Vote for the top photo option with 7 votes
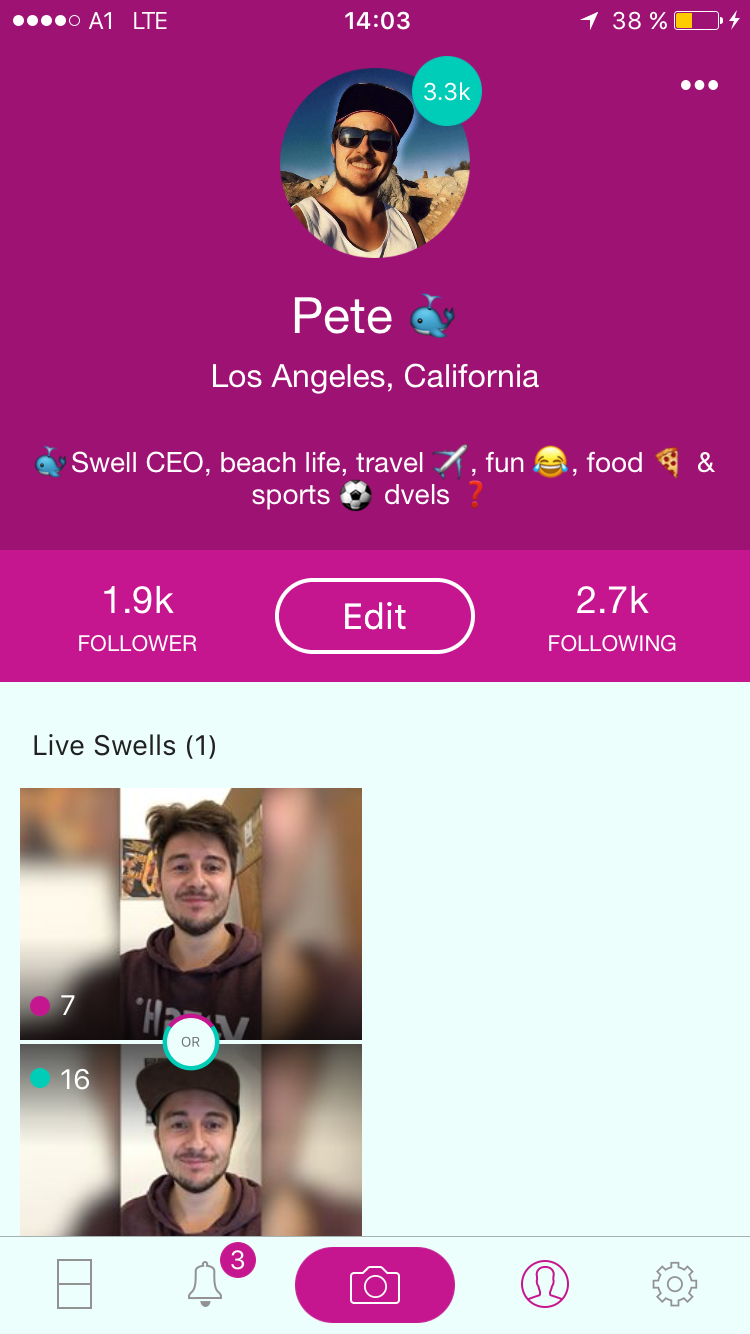 coord(191,914)
